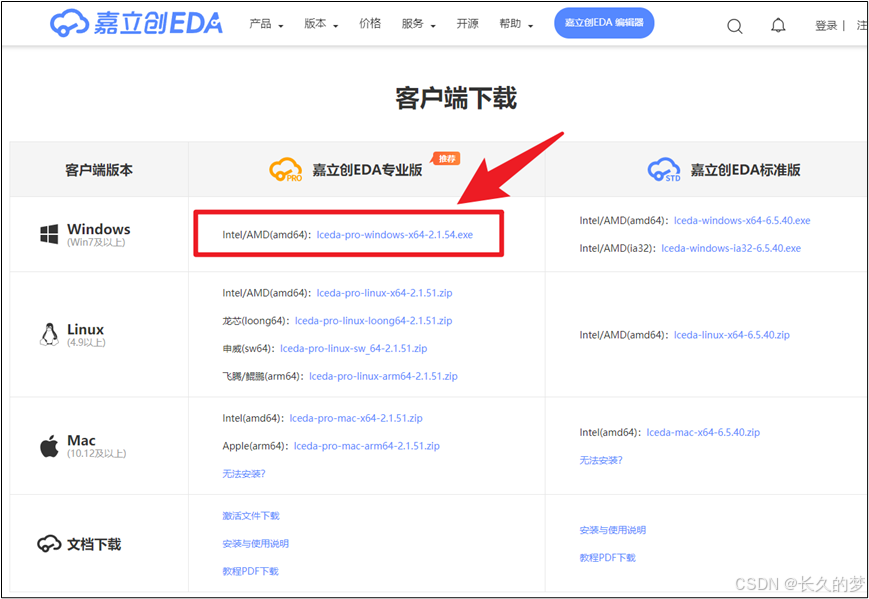This screenshot has width=869, height=599.
Task: Download lceda-pro-linux-x64-2.1.51.zip
Action: (x=384, y=293)
